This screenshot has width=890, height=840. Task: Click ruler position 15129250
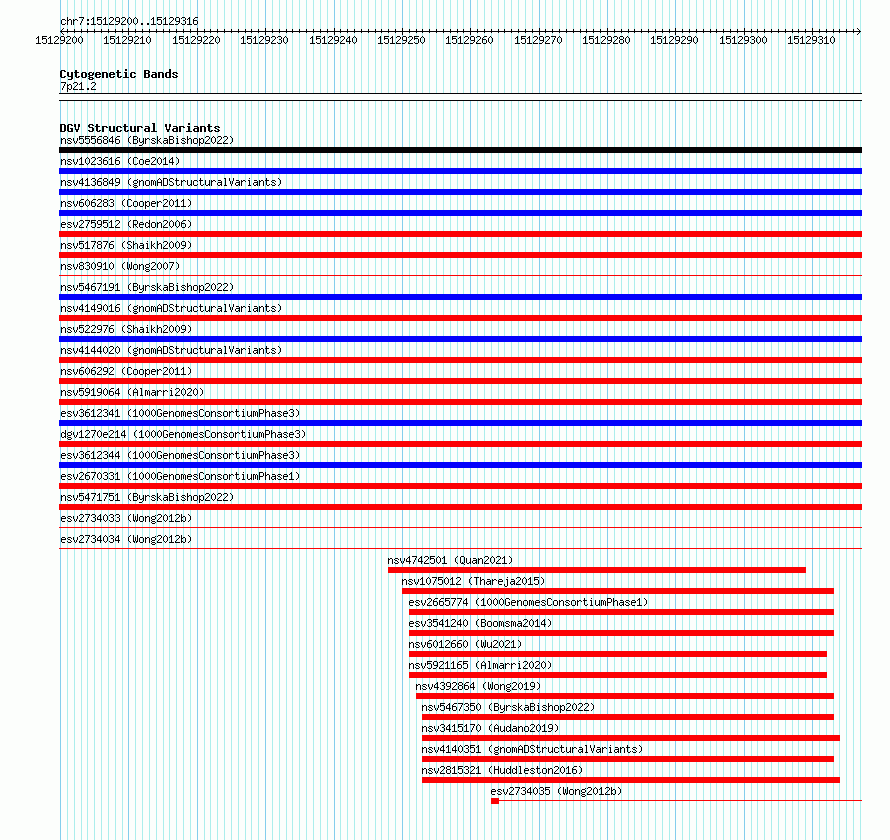(401, 40)
